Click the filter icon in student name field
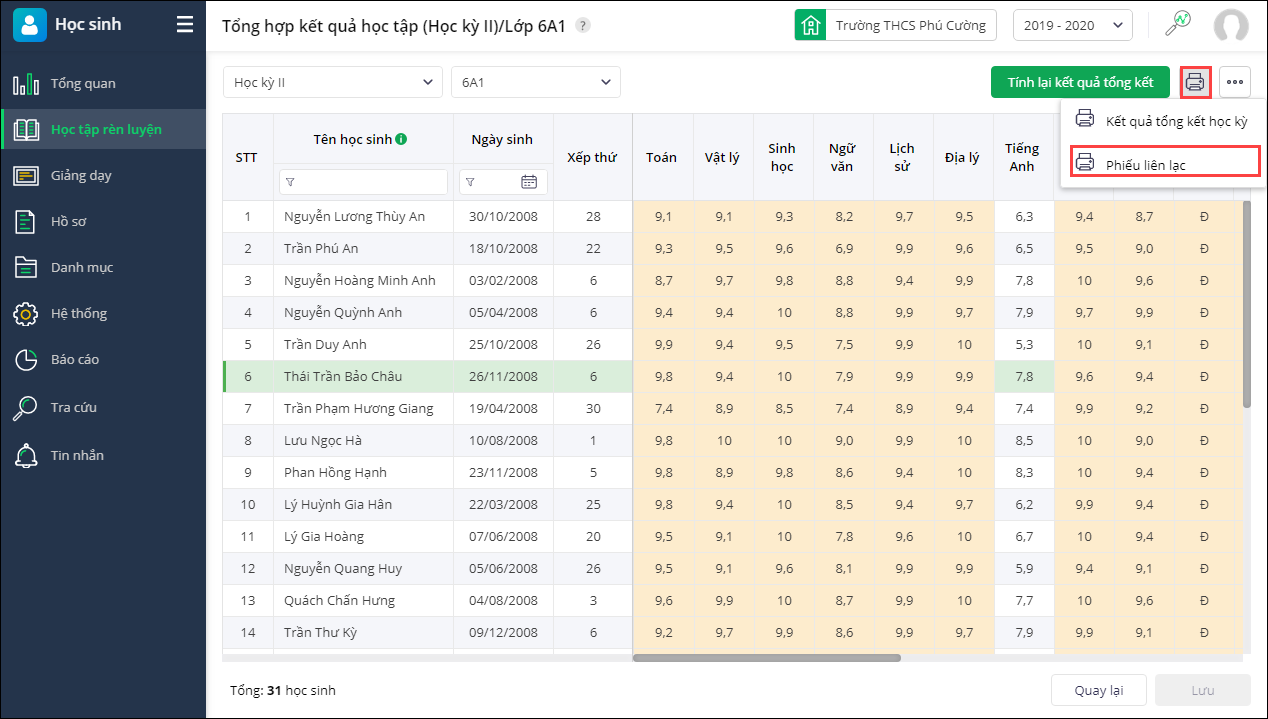The image size is (1268, 719). [x=291, y=182]
